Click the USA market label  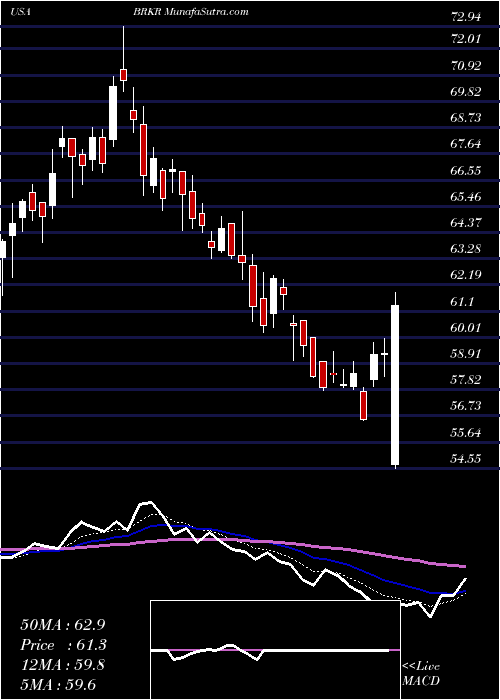[21, 12]
